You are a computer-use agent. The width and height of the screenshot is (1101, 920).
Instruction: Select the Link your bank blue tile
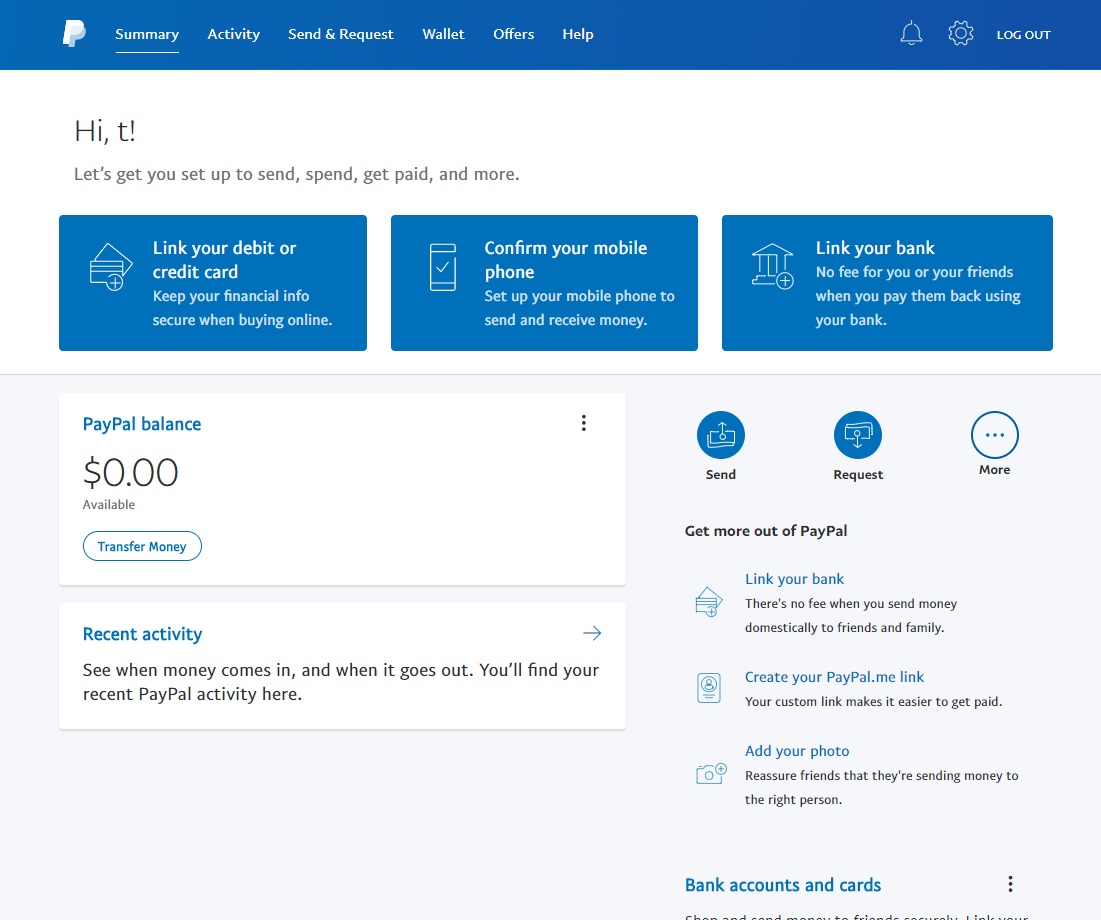(x=887, y=283)
